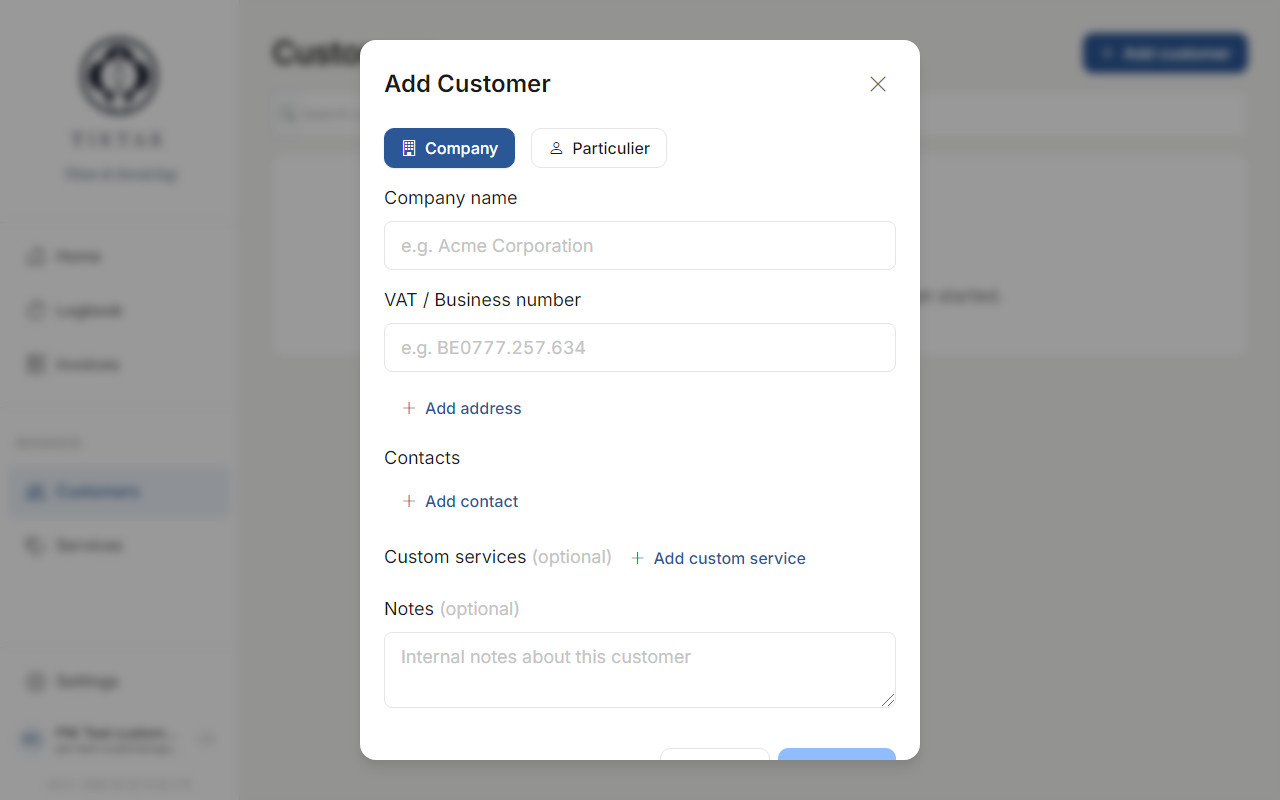Focus the Company name input field
Screen dimensions: 1280x800
click(639, 245)
